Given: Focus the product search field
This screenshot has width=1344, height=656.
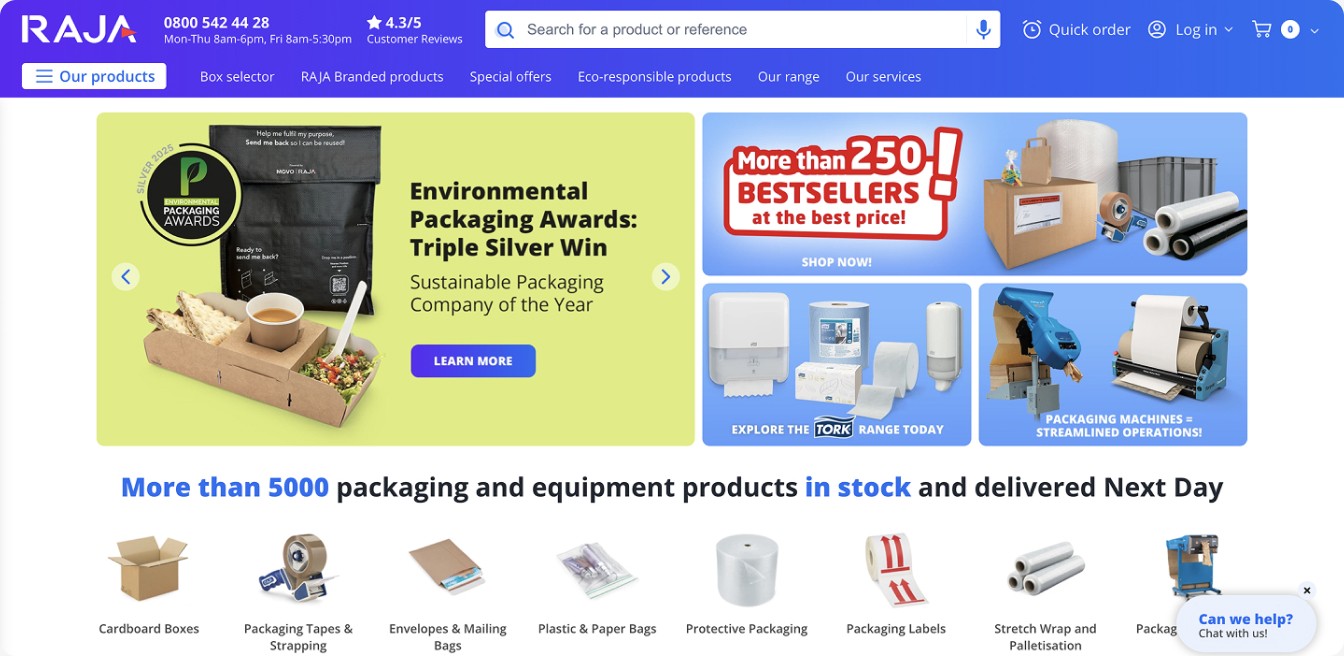Looking at the screenshot, I should (x=742, y=30).
